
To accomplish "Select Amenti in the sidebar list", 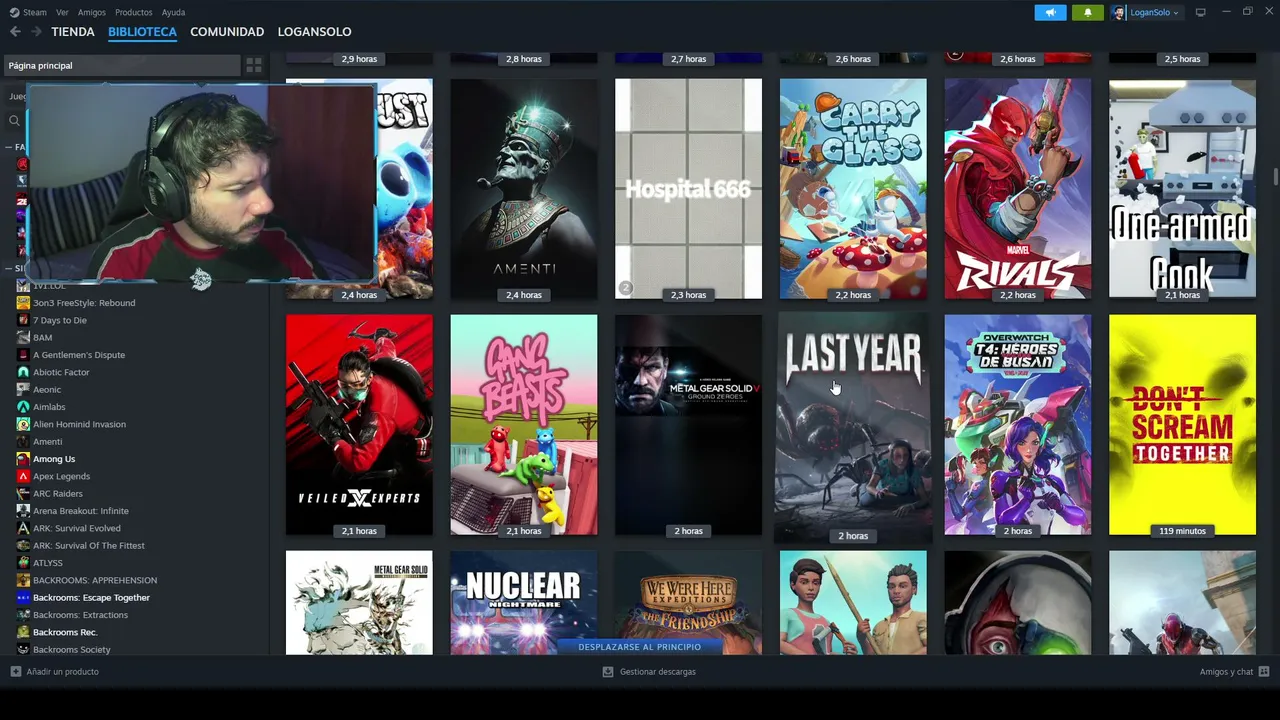I will (x=47, y=442).
